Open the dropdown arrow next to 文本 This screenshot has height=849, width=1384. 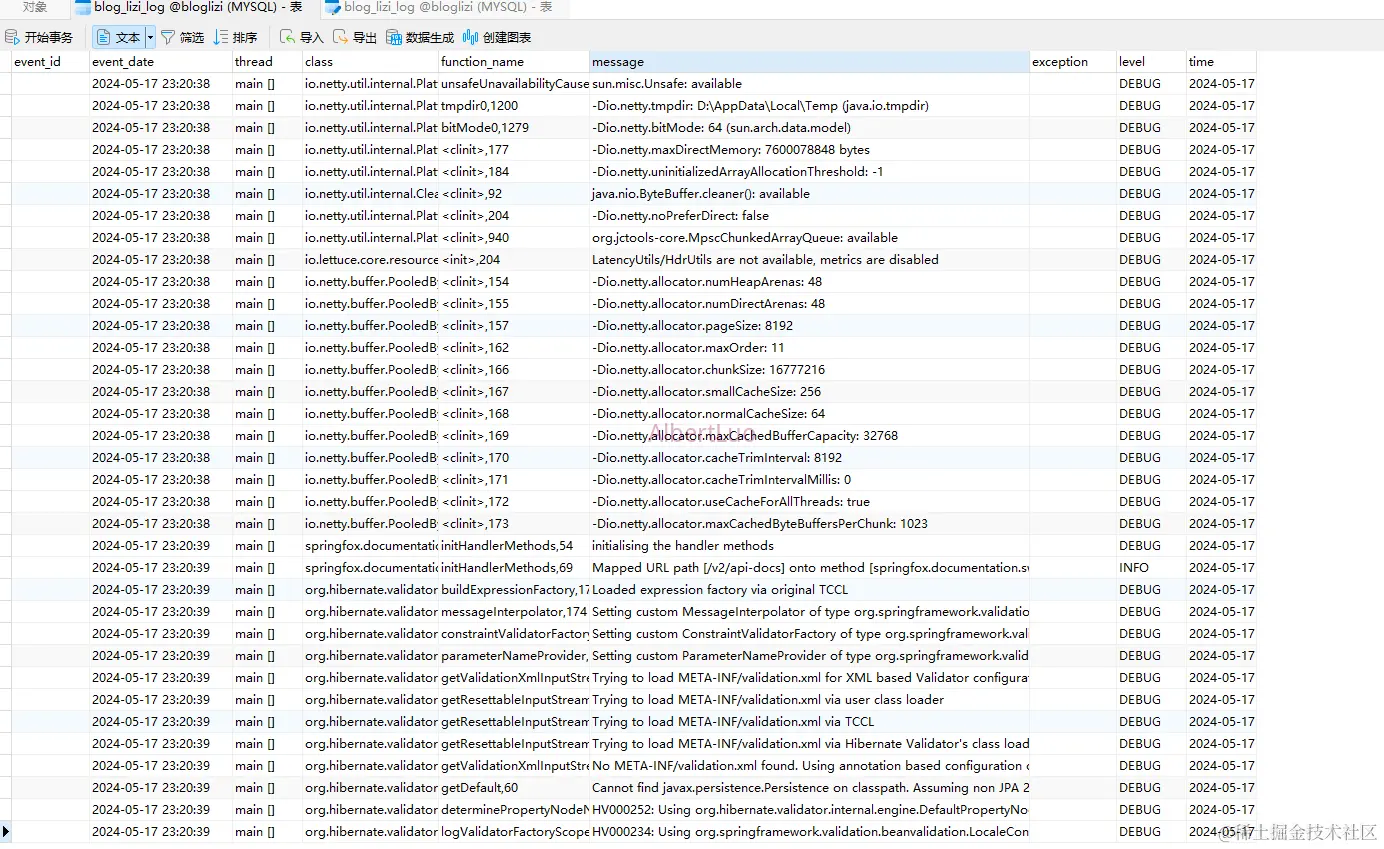[151, 37]
